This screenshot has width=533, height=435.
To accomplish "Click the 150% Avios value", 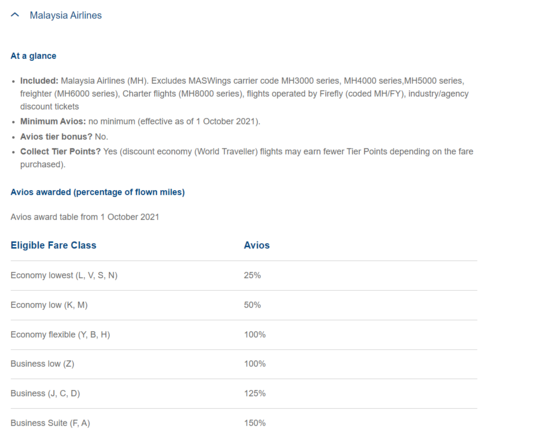I will coord(255,423).
